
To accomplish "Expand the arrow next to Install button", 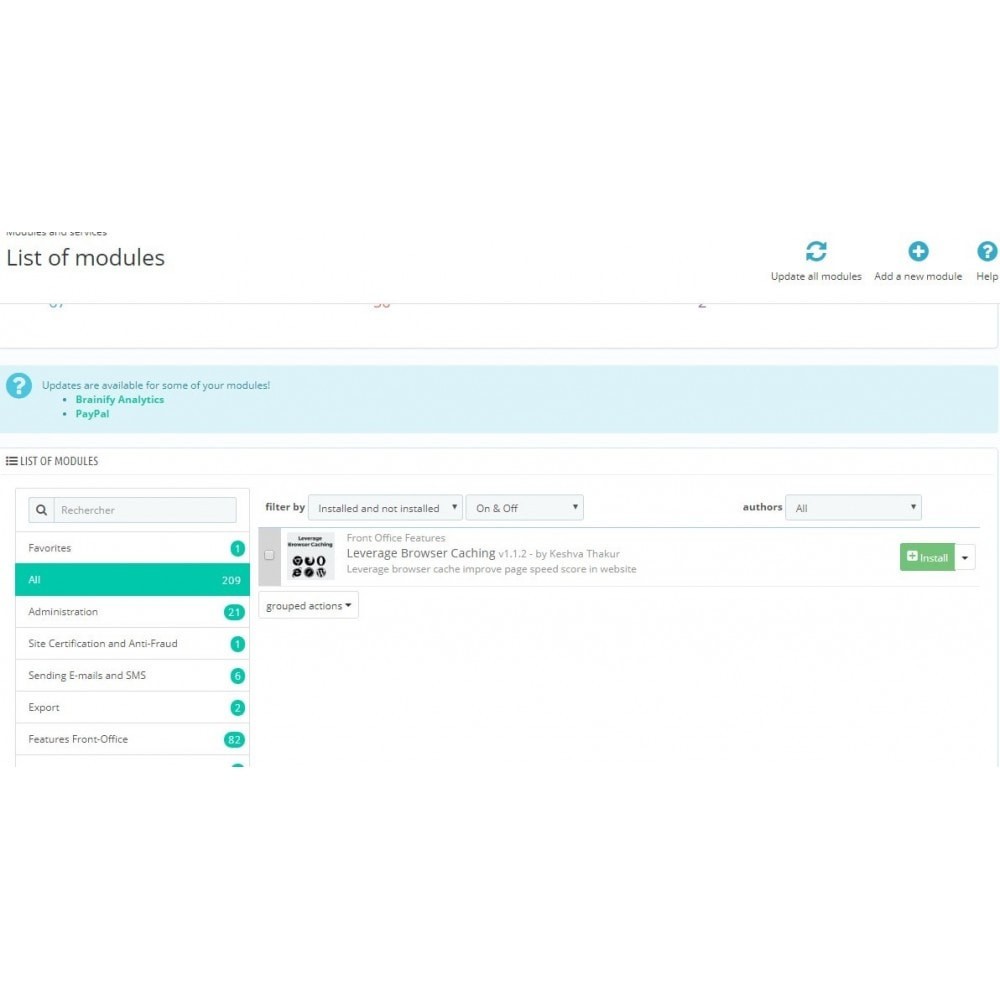I will pyautogui.click(x=965, y=557).
